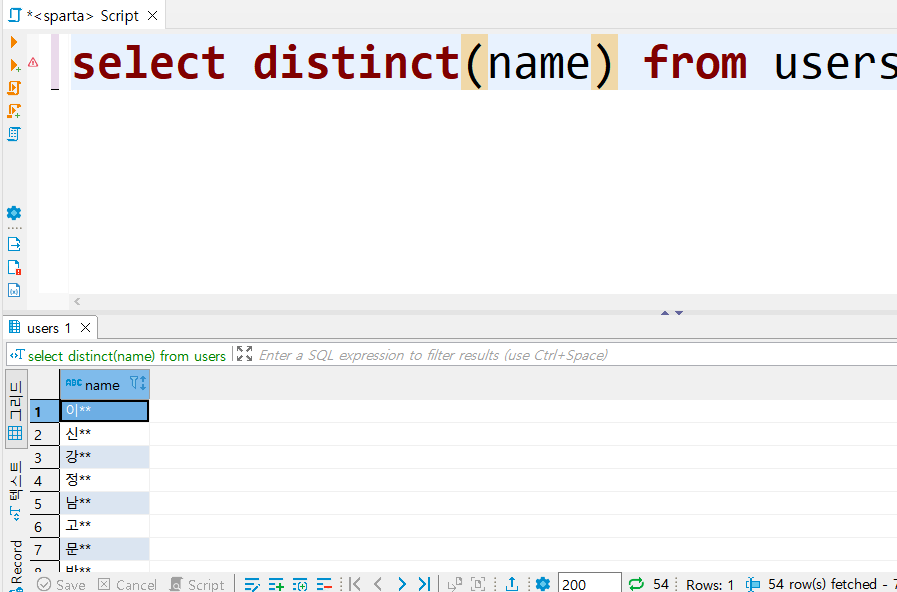The height and width of the screenshot is (592, 897).
Task: Execute script in separate tabs icon
Action: coord(14,111)
